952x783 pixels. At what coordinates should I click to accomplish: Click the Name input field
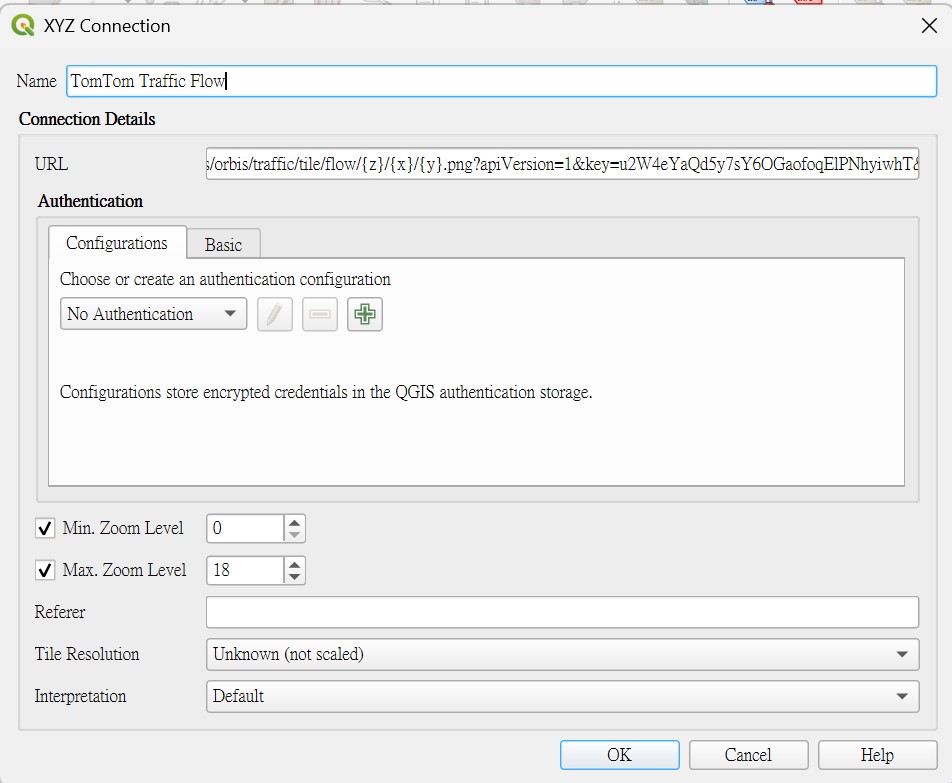point(502,81)
